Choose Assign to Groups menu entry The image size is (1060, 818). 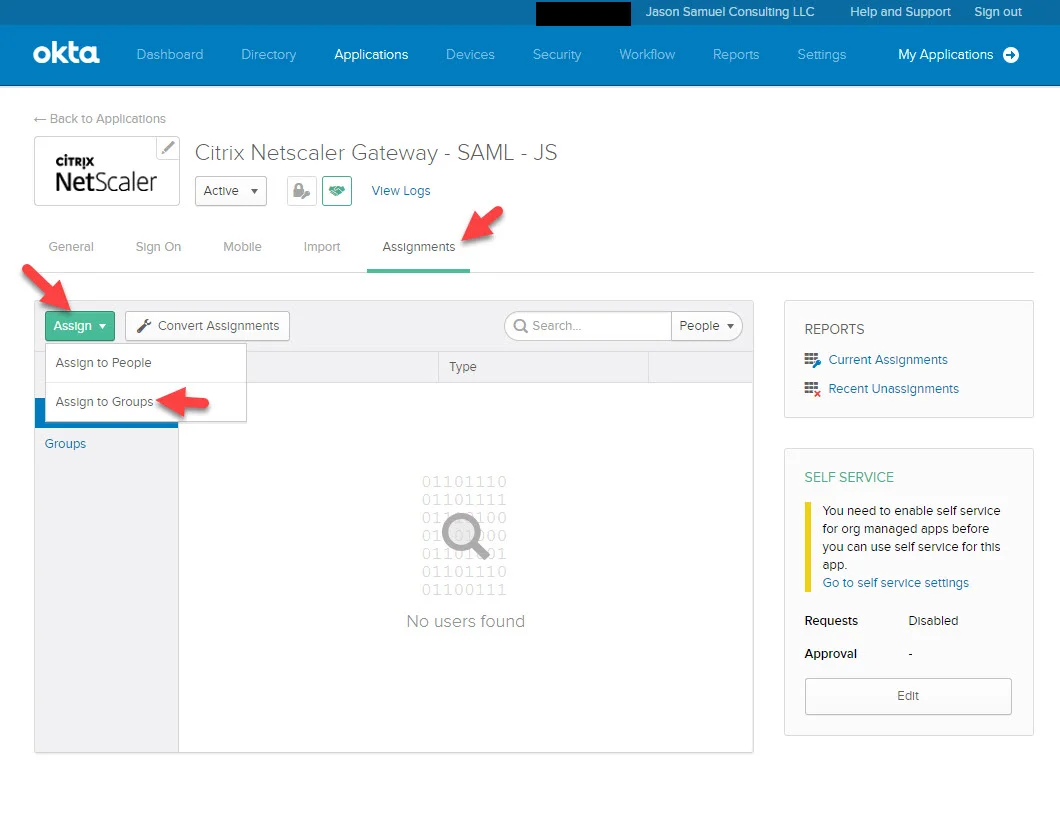[x=145, y=402]
